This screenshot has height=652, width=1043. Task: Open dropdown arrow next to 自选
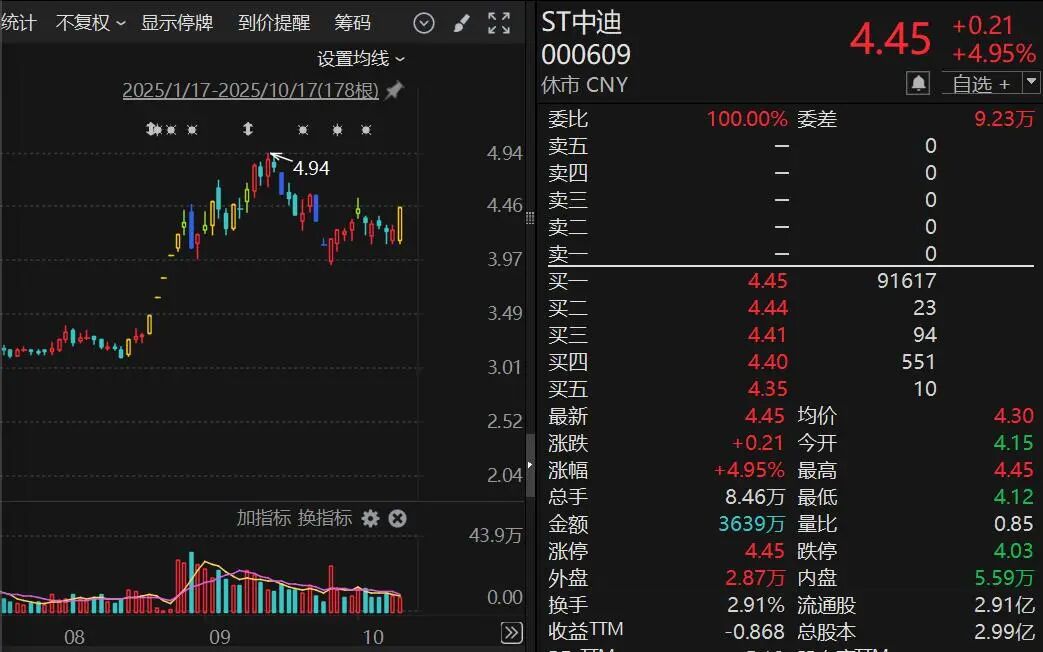[x=1031, y=82]
